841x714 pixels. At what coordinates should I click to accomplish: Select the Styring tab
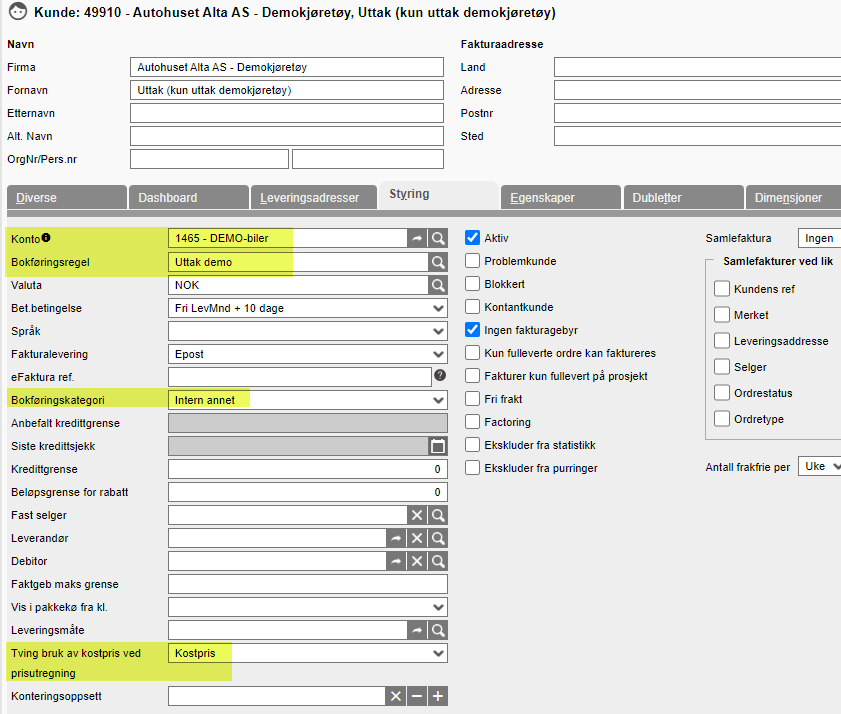click(x=438, y=194)
